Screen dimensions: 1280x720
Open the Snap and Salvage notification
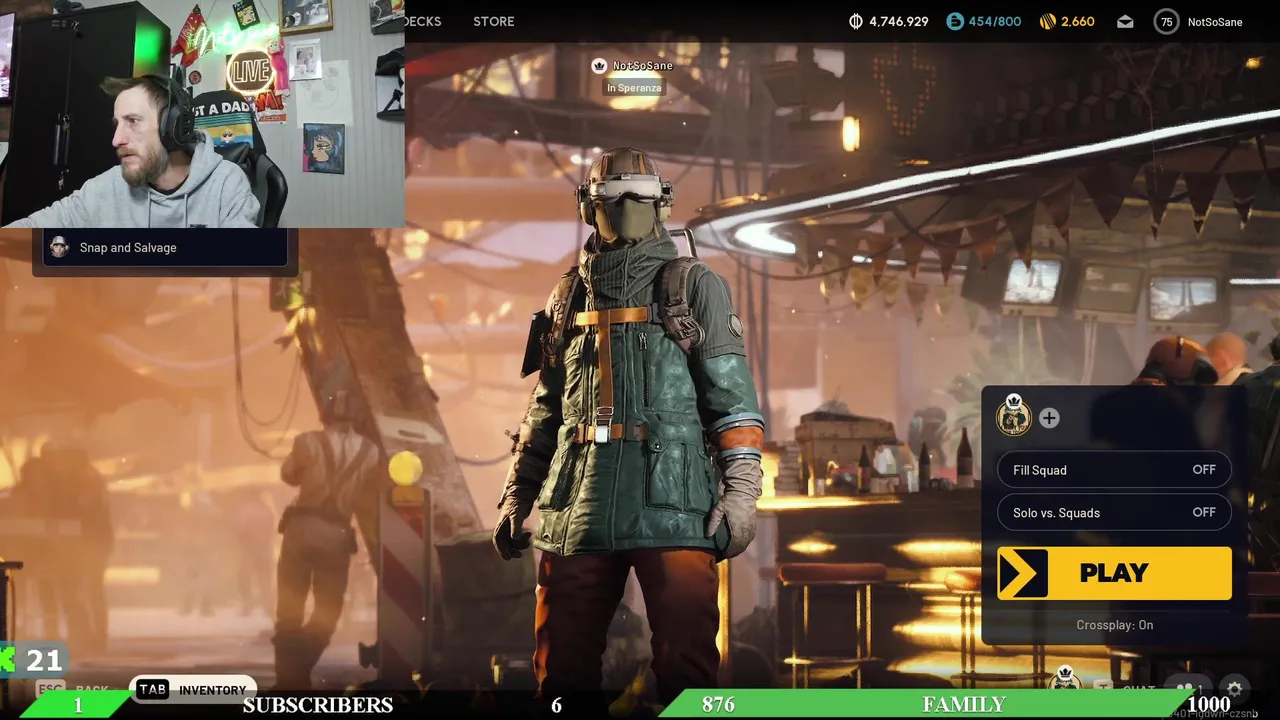point(165,248)
